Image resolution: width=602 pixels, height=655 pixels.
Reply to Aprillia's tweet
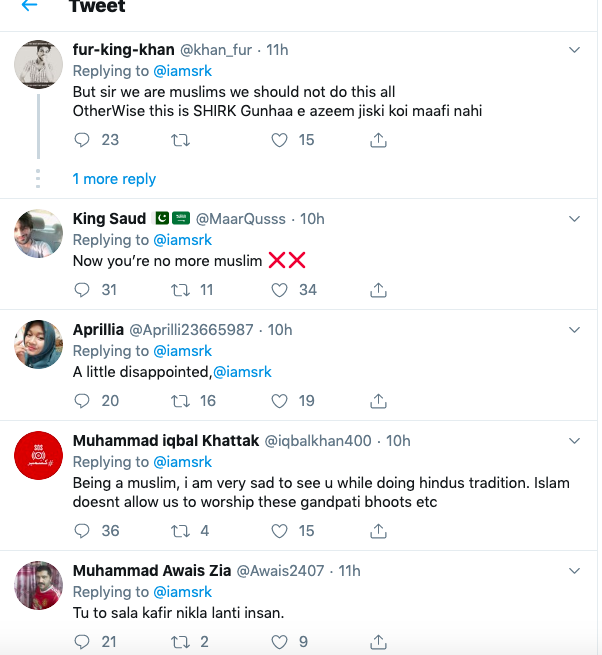(x=83, y=400)
